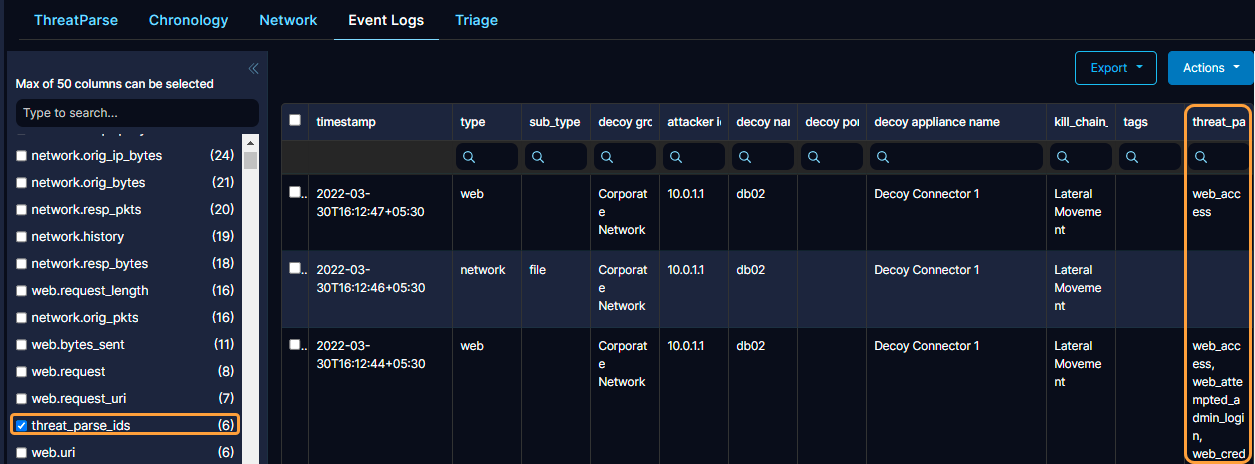Check the select-all rows header checkbox

coord(295,120)
